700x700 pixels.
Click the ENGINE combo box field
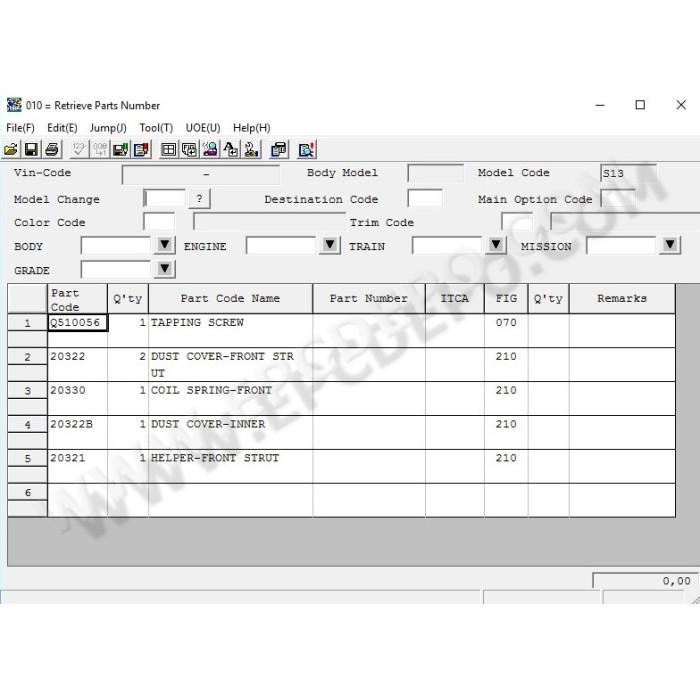point(282,245)
